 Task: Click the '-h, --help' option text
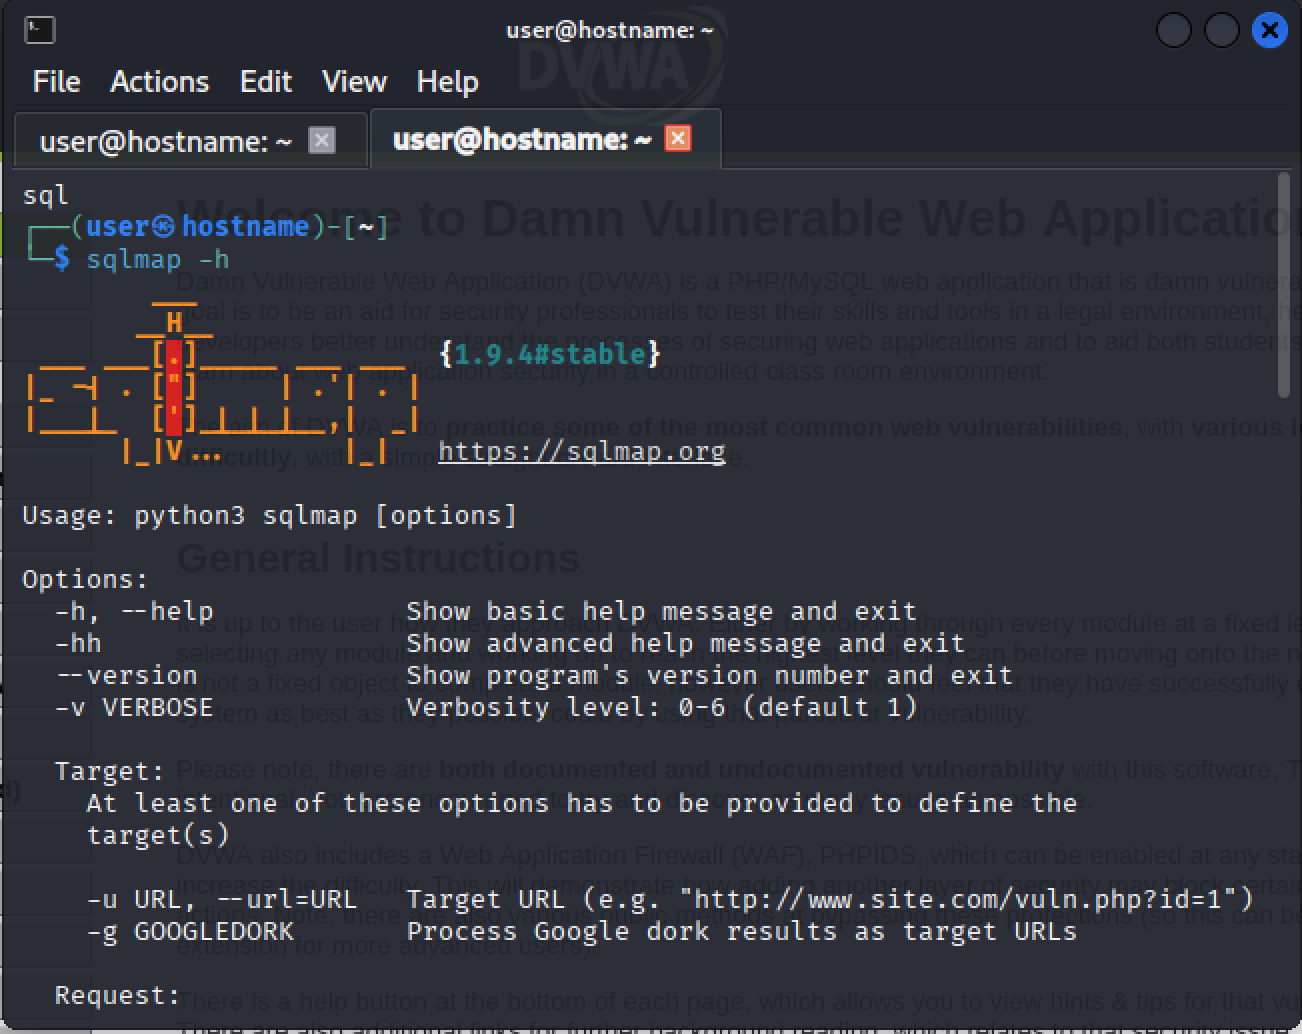[134, 611]
